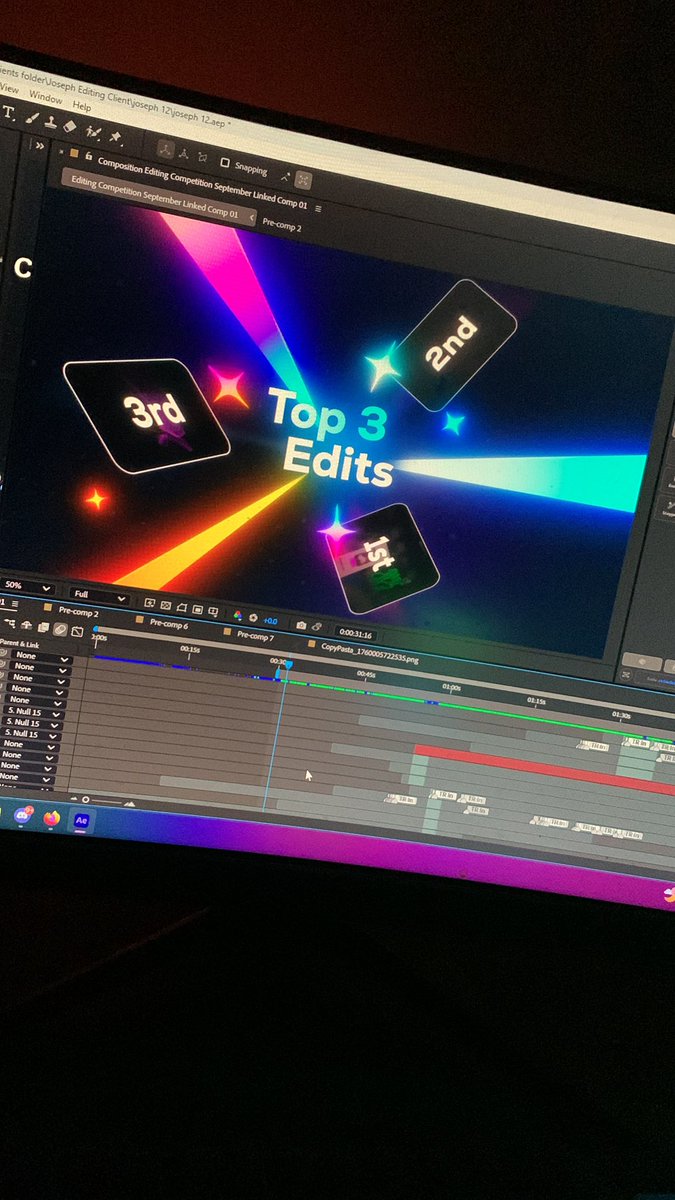Select the Brush tool
Screen dimensions: 675x1200
(31, 118)
